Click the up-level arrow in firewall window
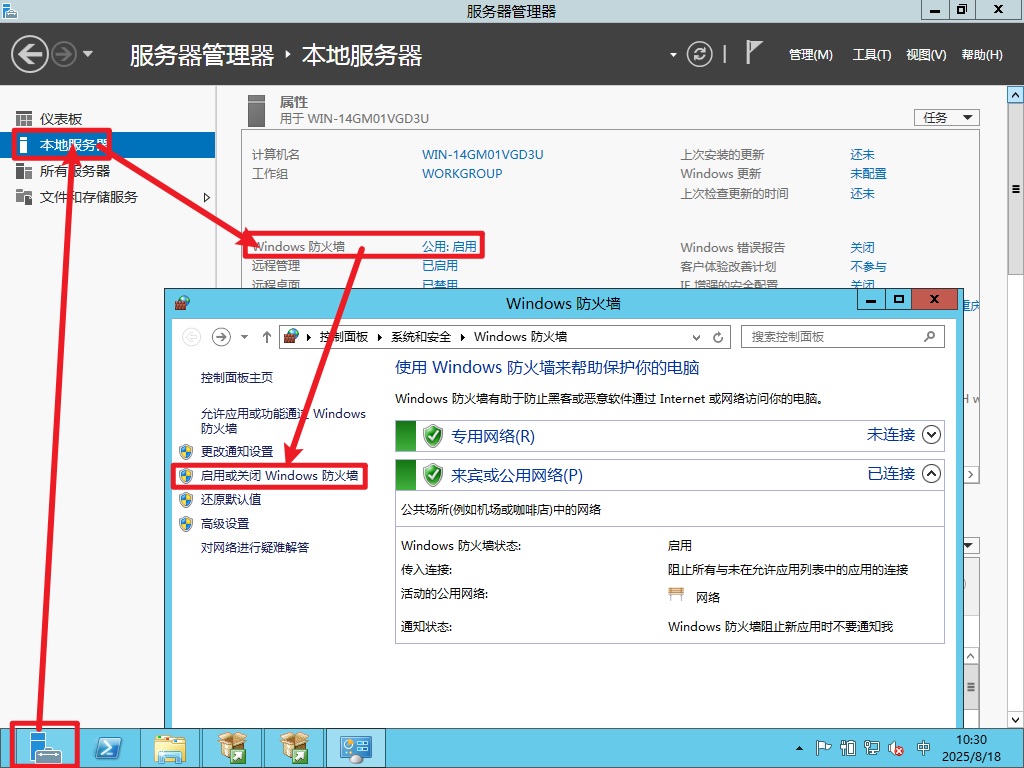1024x768 pixels. (266, 337)
